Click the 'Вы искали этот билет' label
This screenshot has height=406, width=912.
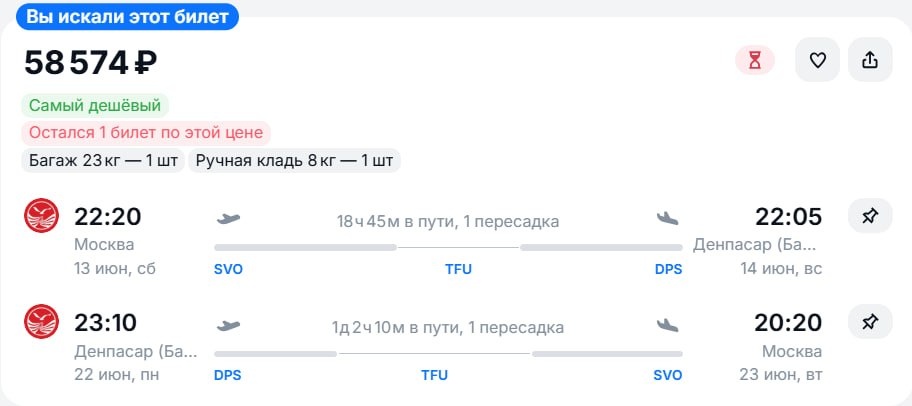point(127,16)
